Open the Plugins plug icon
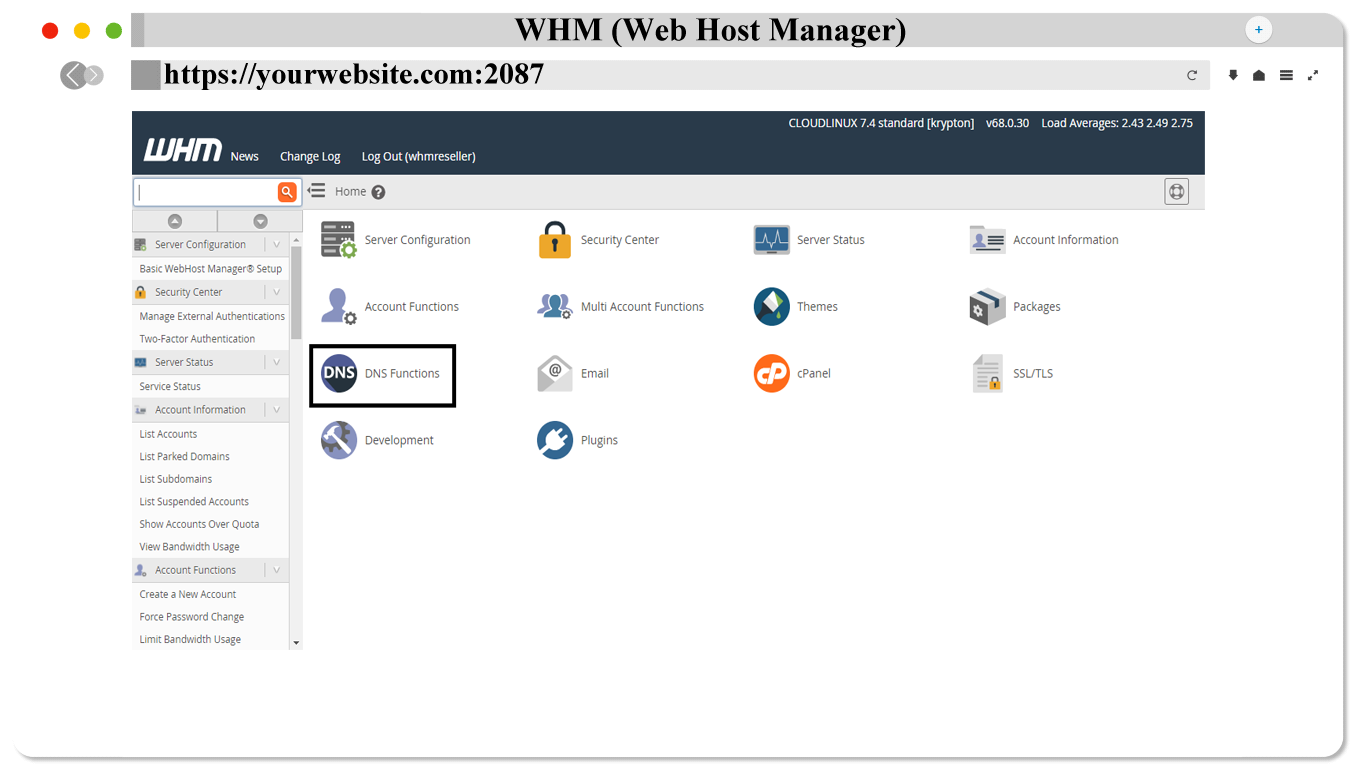Viewport: 1362px width, 769px height. pyautogui.click(x=554, y=440)
